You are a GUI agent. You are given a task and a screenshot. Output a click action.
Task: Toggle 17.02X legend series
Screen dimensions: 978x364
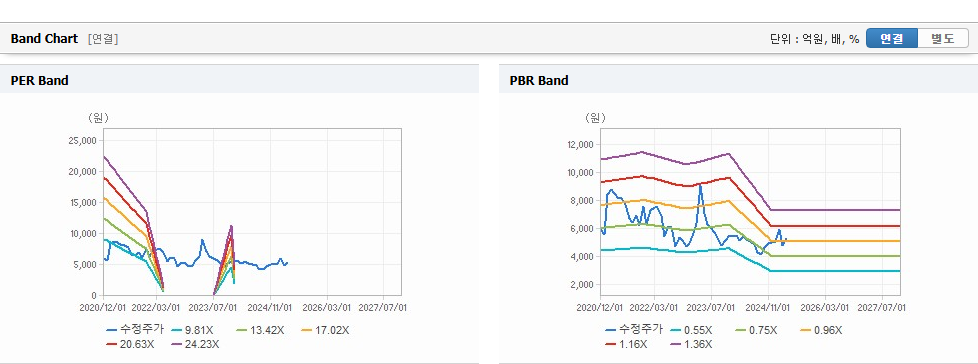[x=322, y=330]
